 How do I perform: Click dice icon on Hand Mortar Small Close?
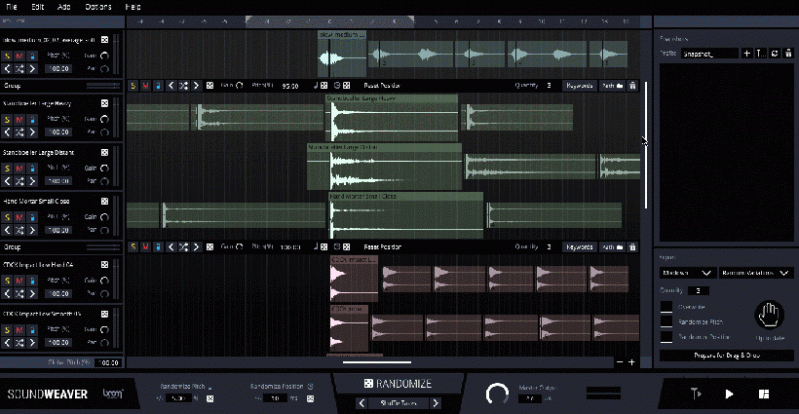[x=104, y=201]
